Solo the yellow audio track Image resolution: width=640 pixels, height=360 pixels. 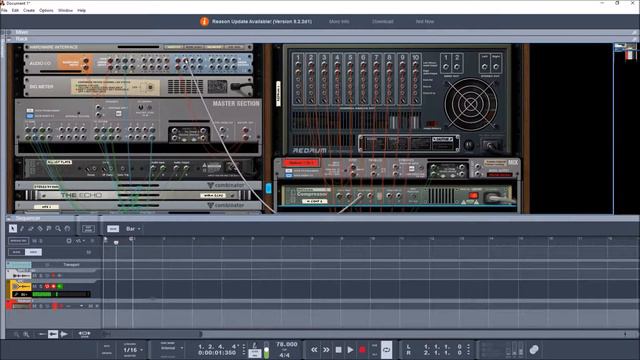(41, 286)
